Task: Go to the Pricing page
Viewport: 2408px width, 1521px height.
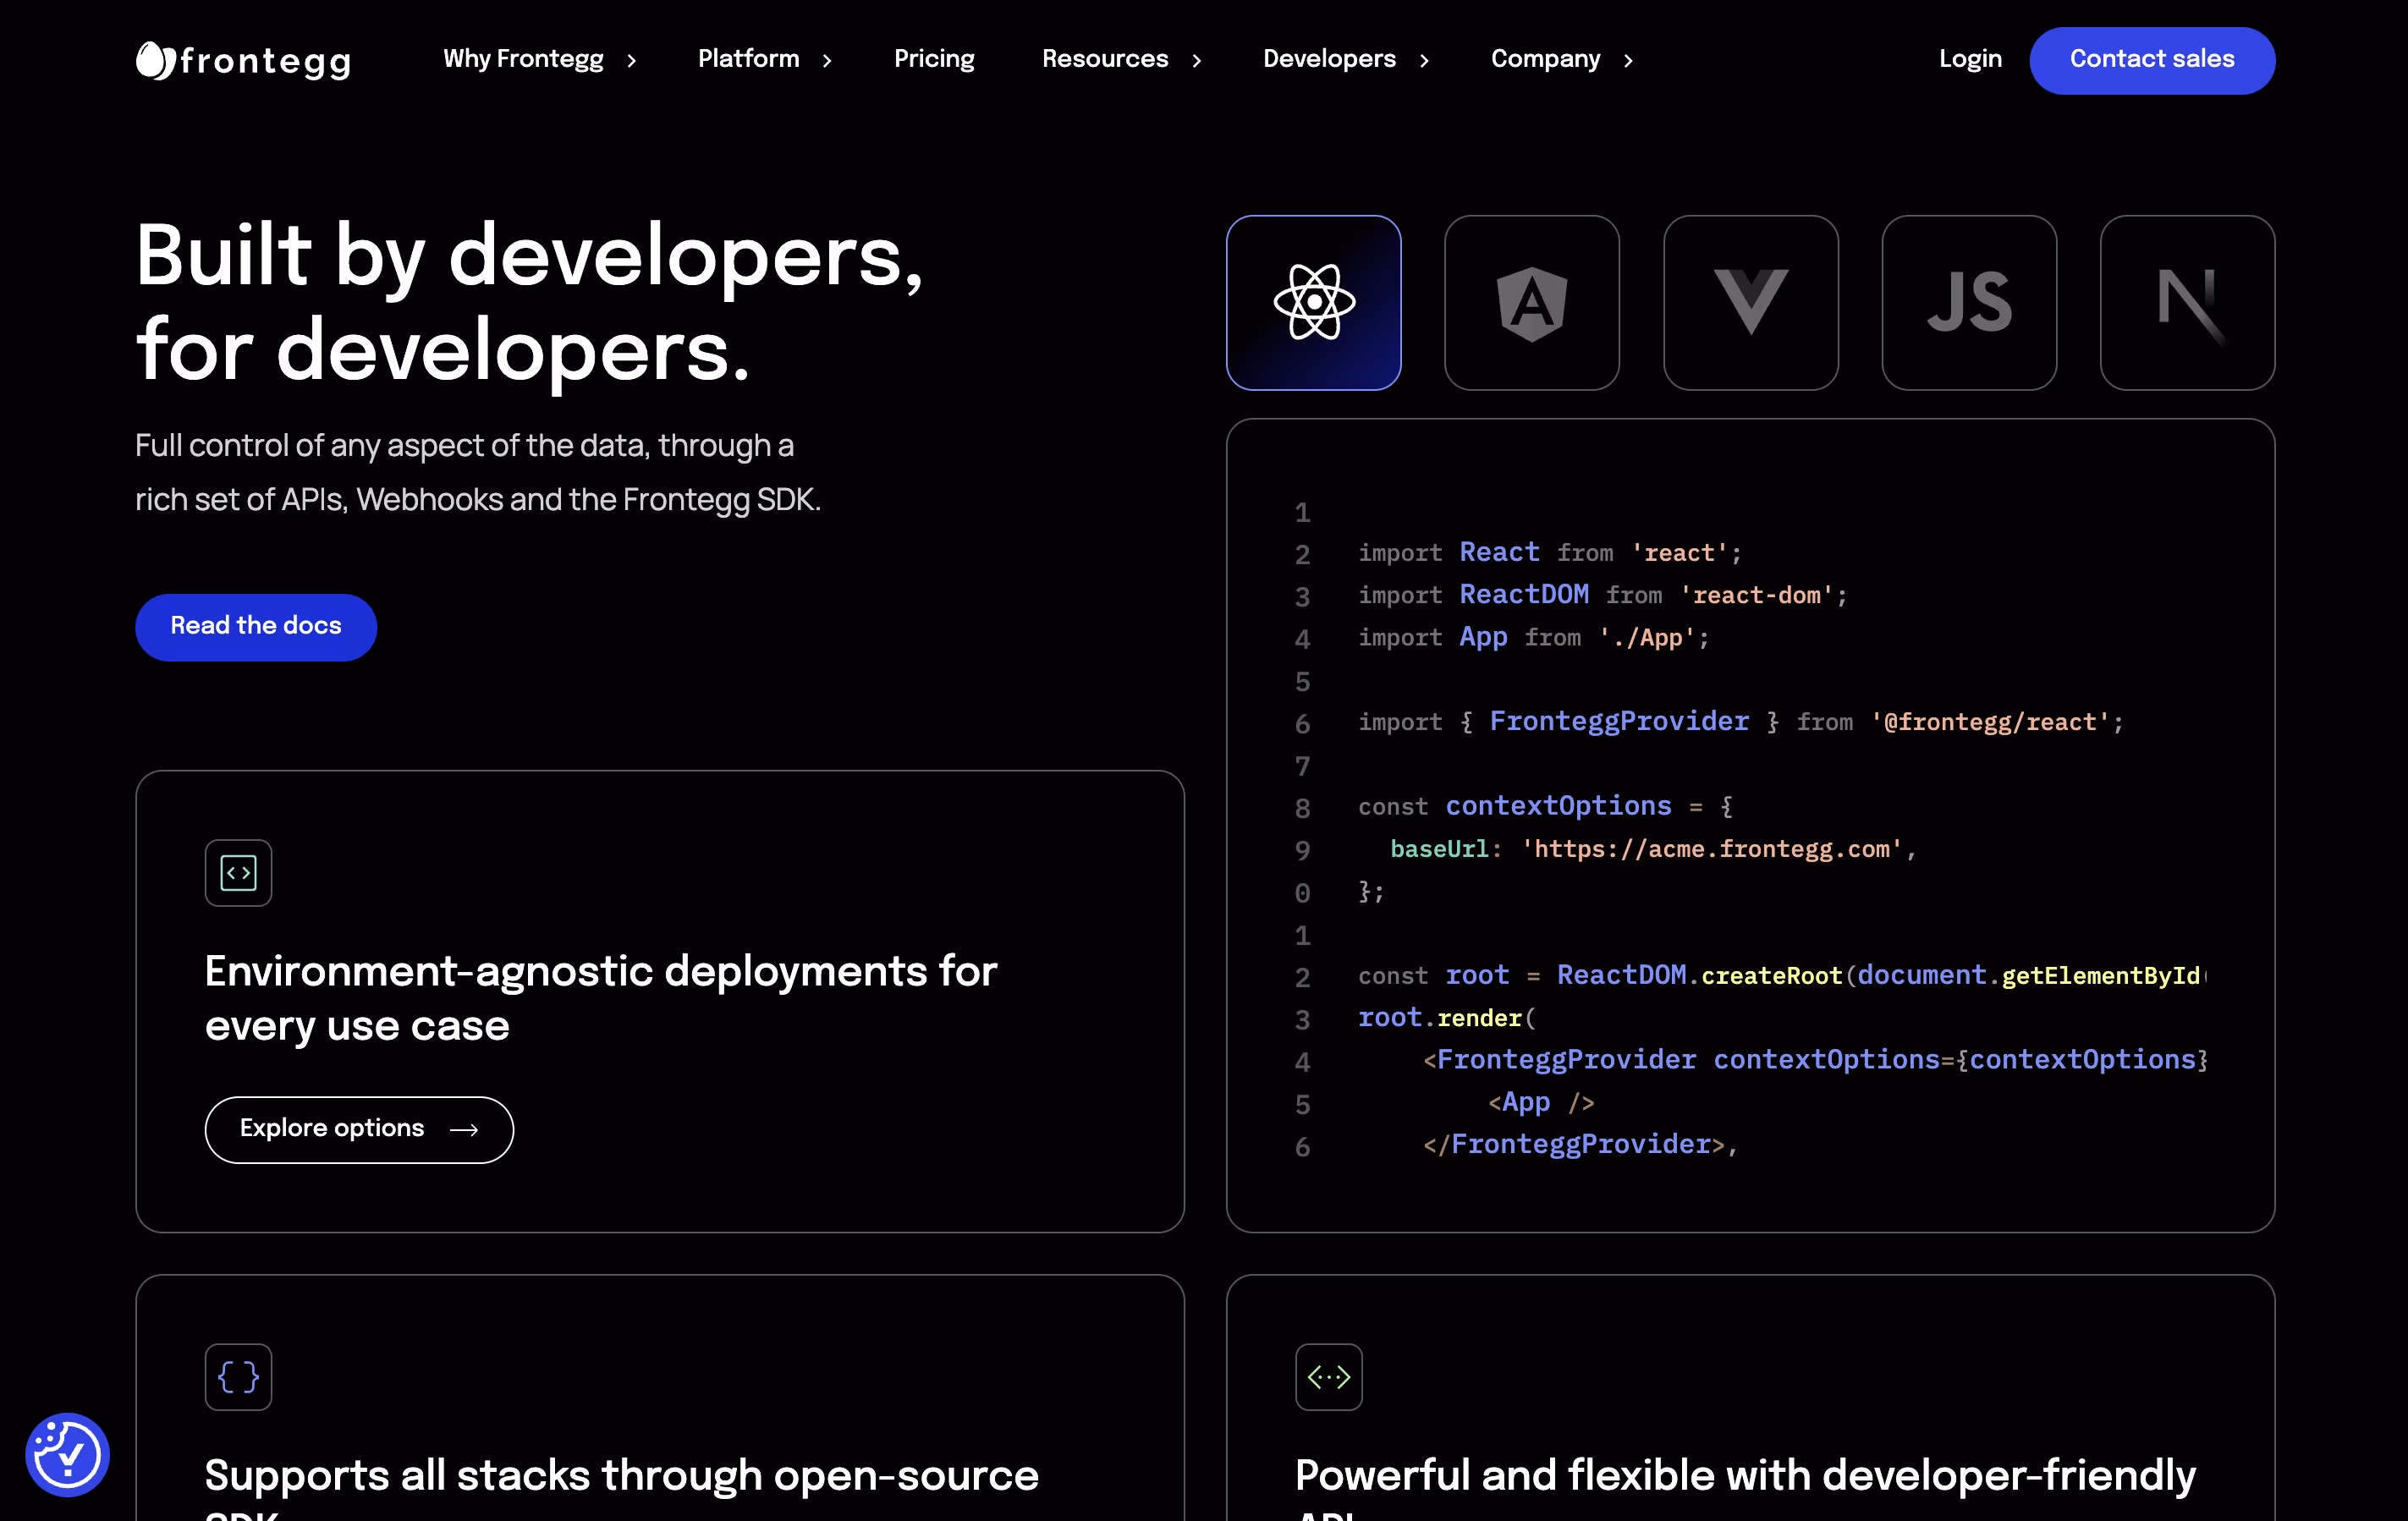Action: pyautogui.click(x=933, y=59)
